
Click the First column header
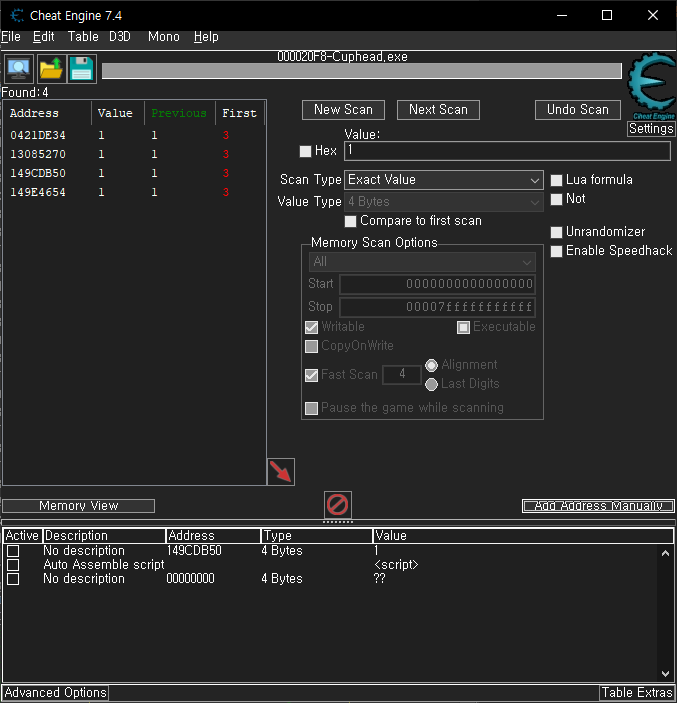point(240,113)
